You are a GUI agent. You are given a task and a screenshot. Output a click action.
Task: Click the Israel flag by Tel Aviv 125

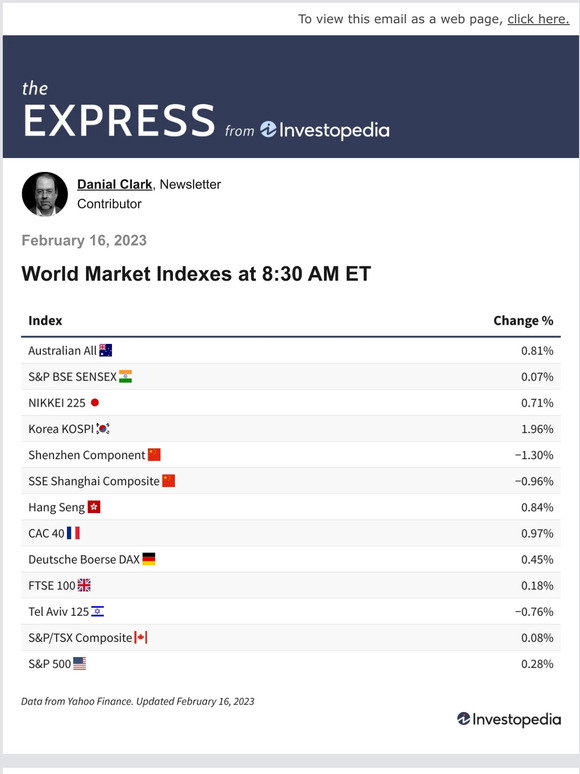pos(97,612)
